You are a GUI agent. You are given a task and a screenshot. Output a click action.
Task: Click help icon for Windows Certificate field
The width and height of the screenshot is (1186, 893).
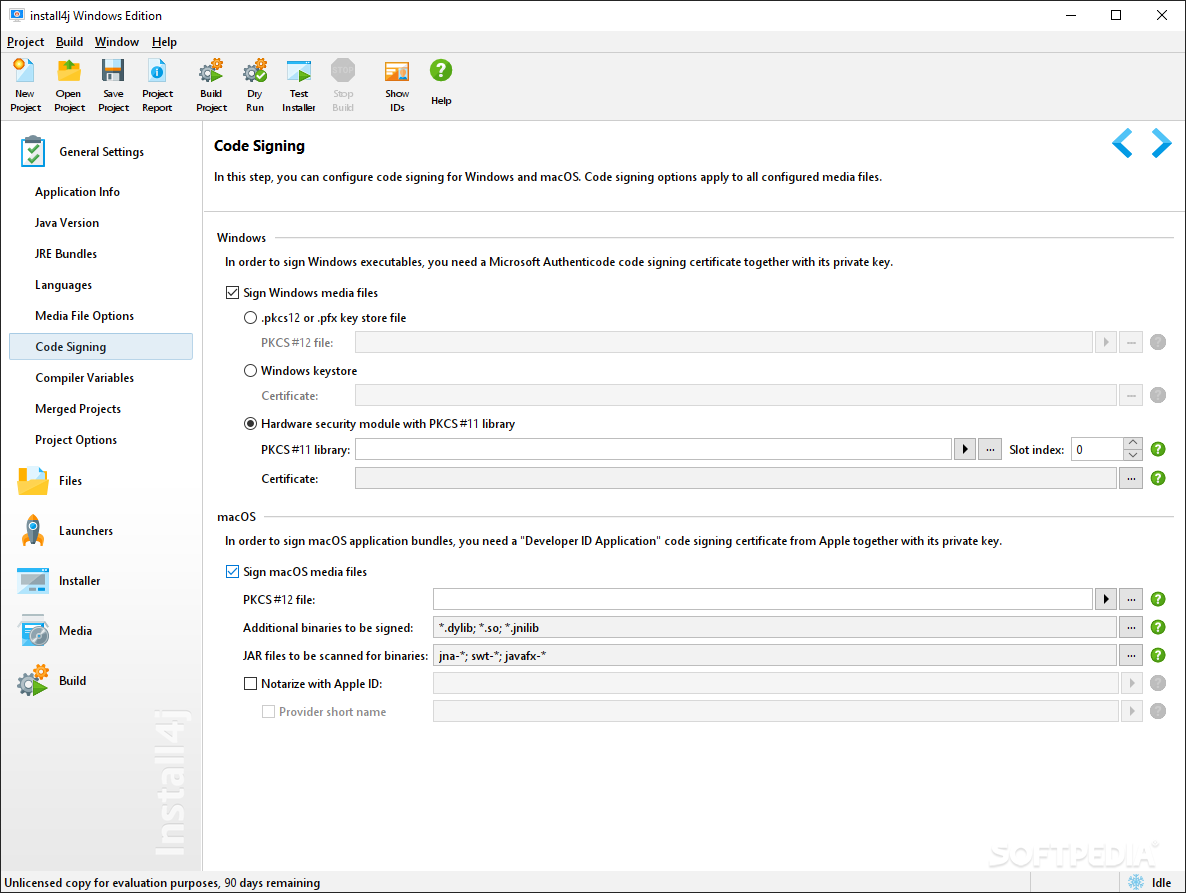[x=1158, y=478]
